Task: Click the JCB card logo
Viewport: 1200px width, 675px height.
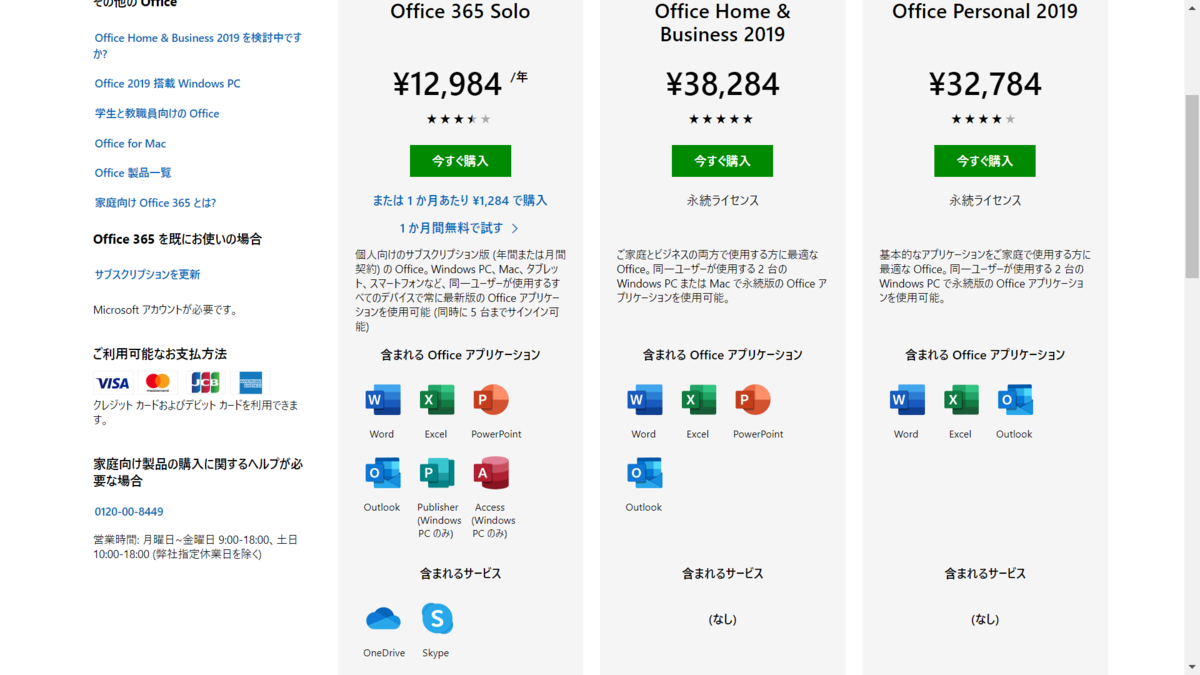Action: click(x=205, y=383)
